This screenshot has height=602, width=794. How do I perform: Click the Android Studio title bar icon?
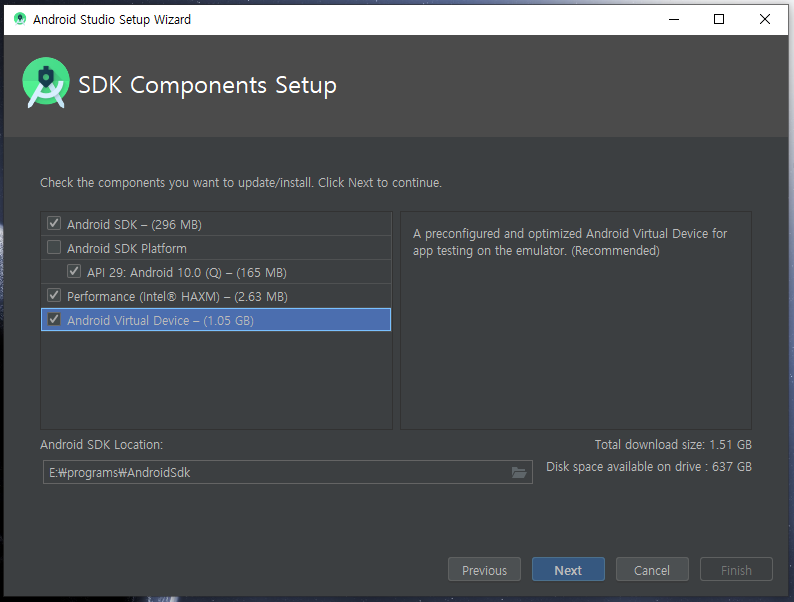click(20, 19)
